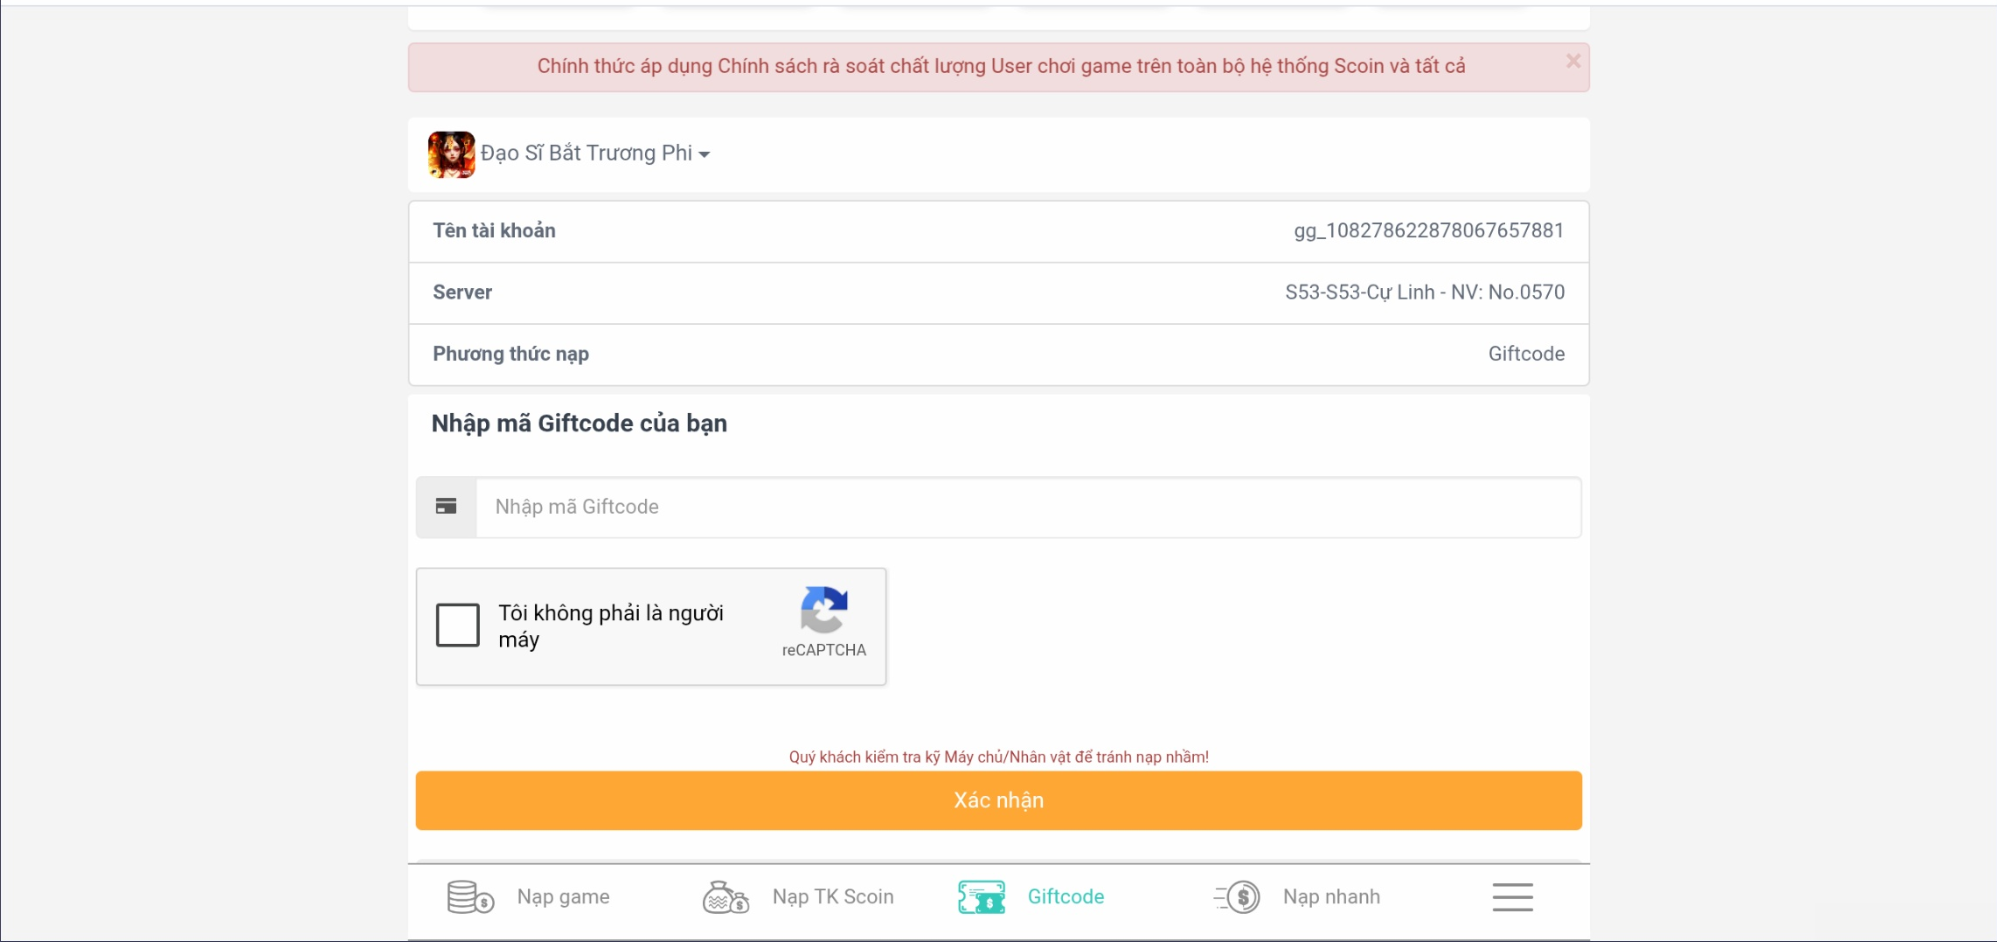Viewport: 1997px width, 942px height.
Task: Click the Giftcode value in Phương thức nạp row
Action: pos(1526,354)
